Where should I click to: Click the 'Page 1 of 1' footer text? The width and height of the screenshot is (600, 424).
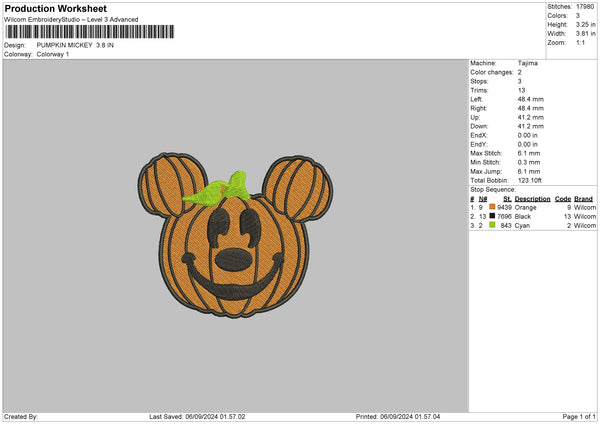tap(579, 417)
